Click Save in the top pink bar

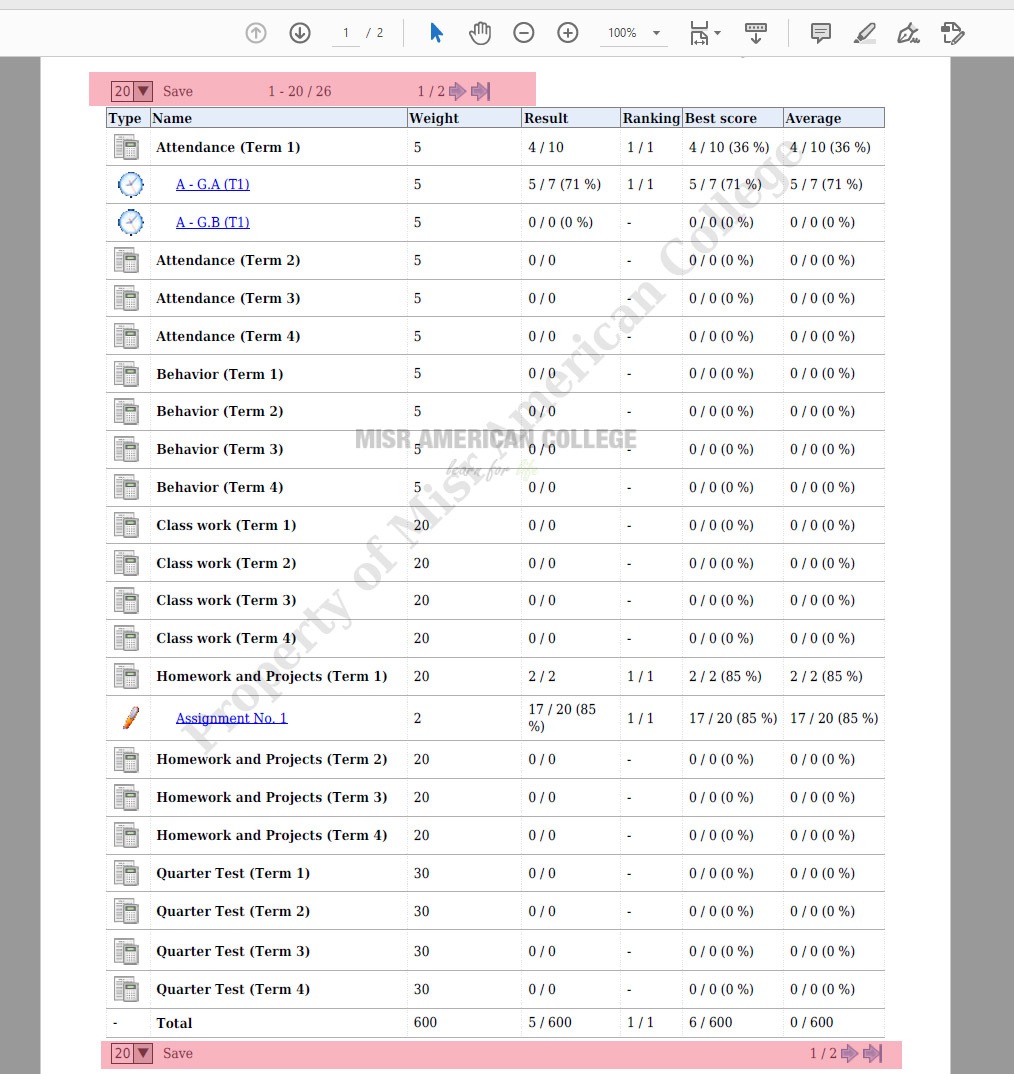click(177, 90)
